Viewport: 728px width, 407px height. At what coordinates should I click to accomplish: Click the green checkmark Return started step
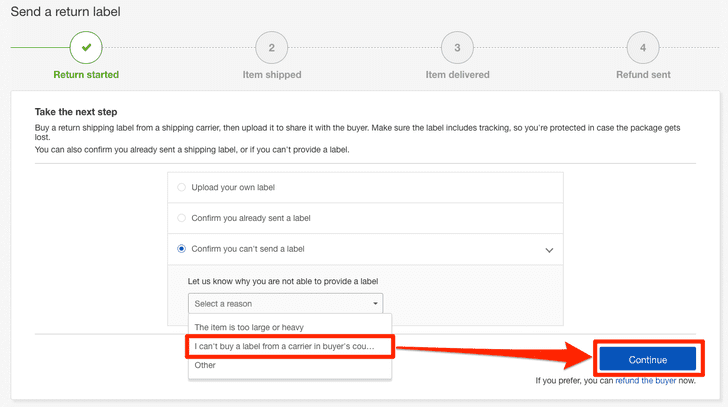click(86, 47)
